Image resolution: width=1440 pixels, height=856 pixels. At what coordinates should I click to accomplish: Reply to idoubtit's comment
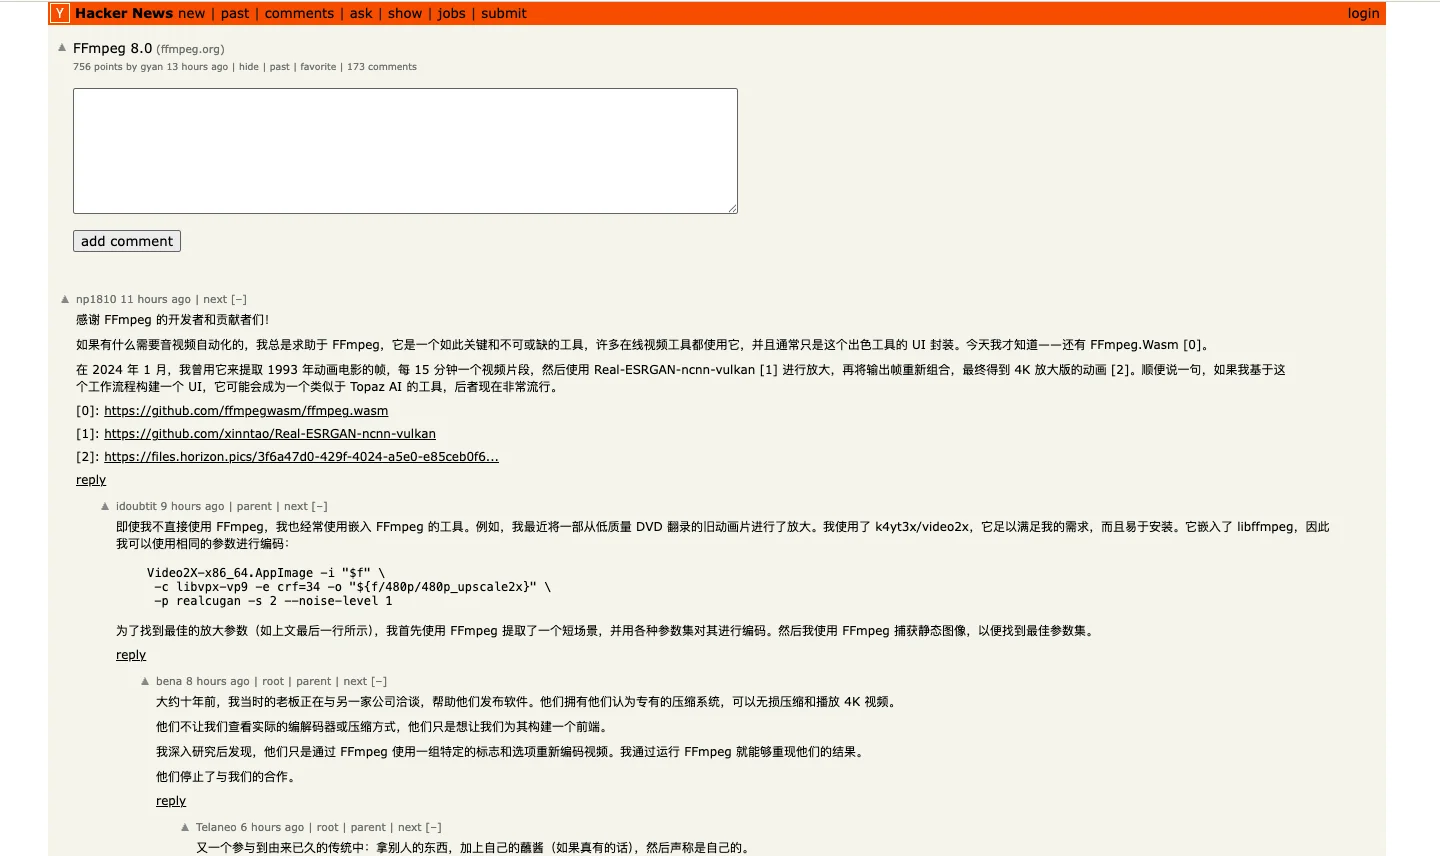tap(131, 655)
